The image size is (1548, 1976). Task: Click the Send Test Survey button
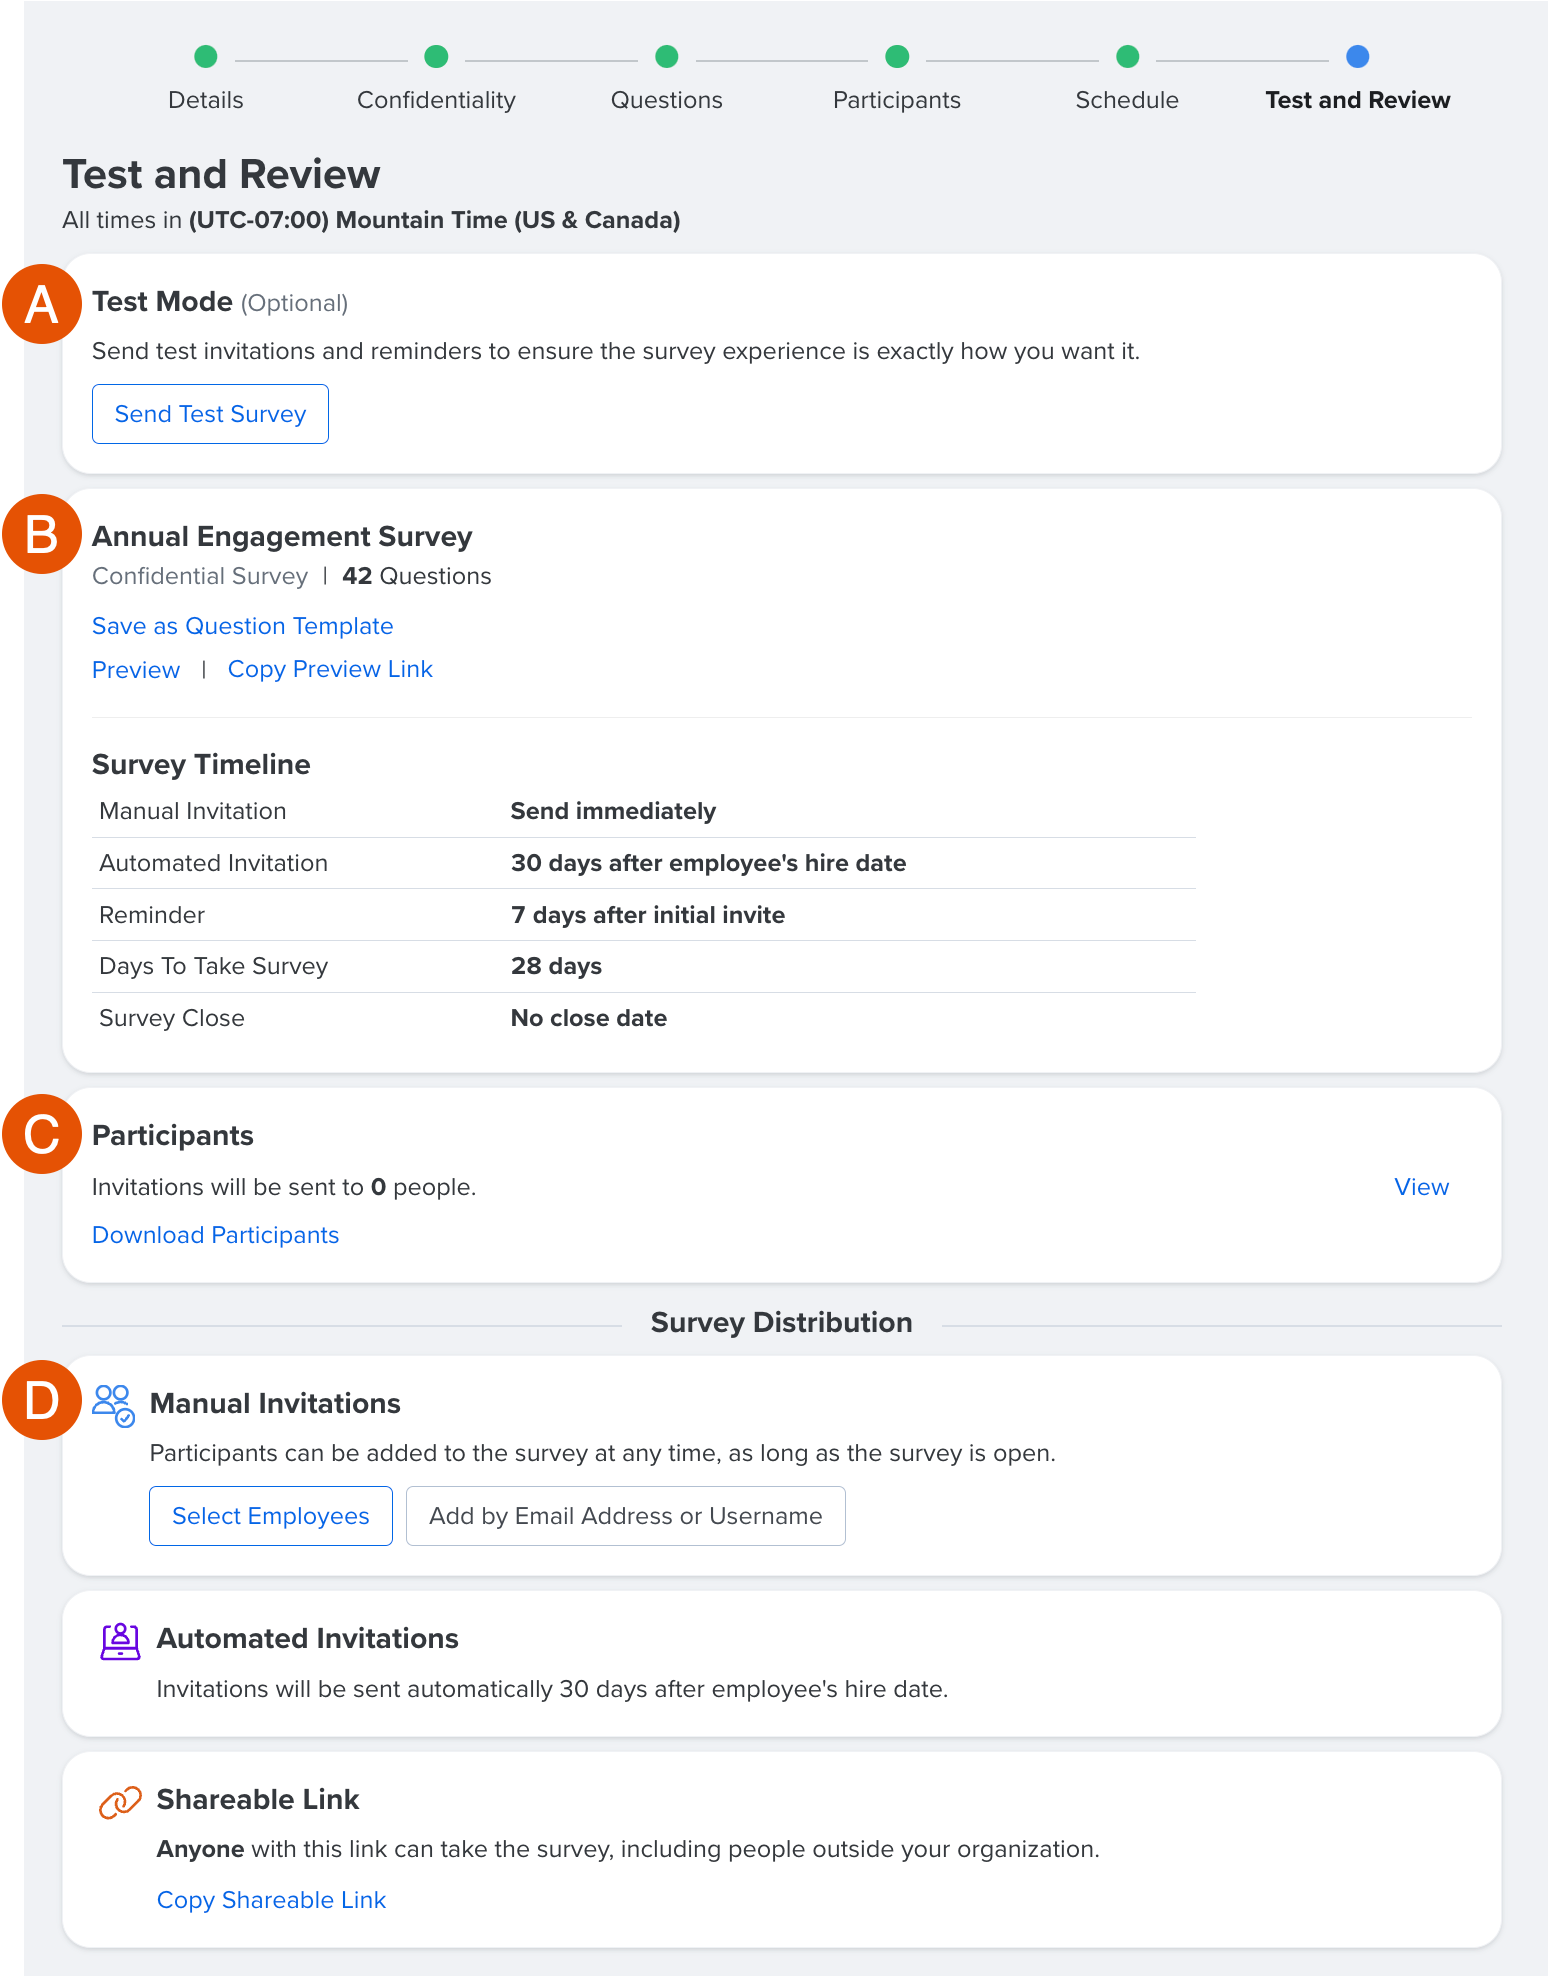(210, 414)
